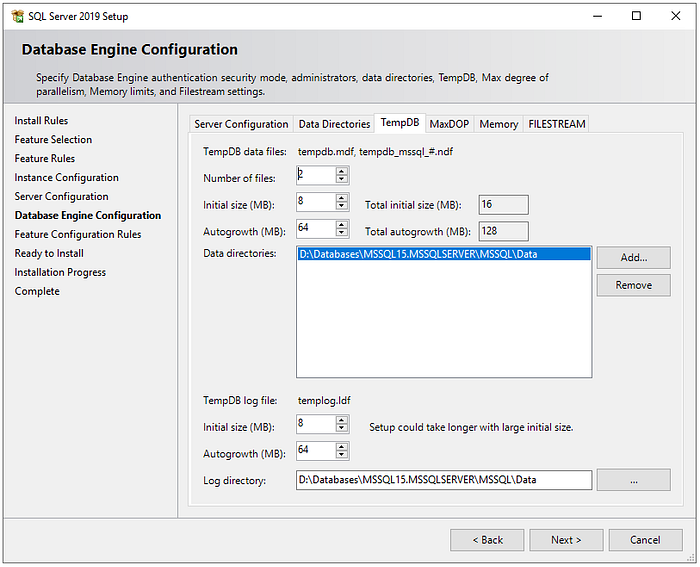Decrease data files Autogrowth down arrow
Viewport: 700px width, 567px height.
(342, 233)
